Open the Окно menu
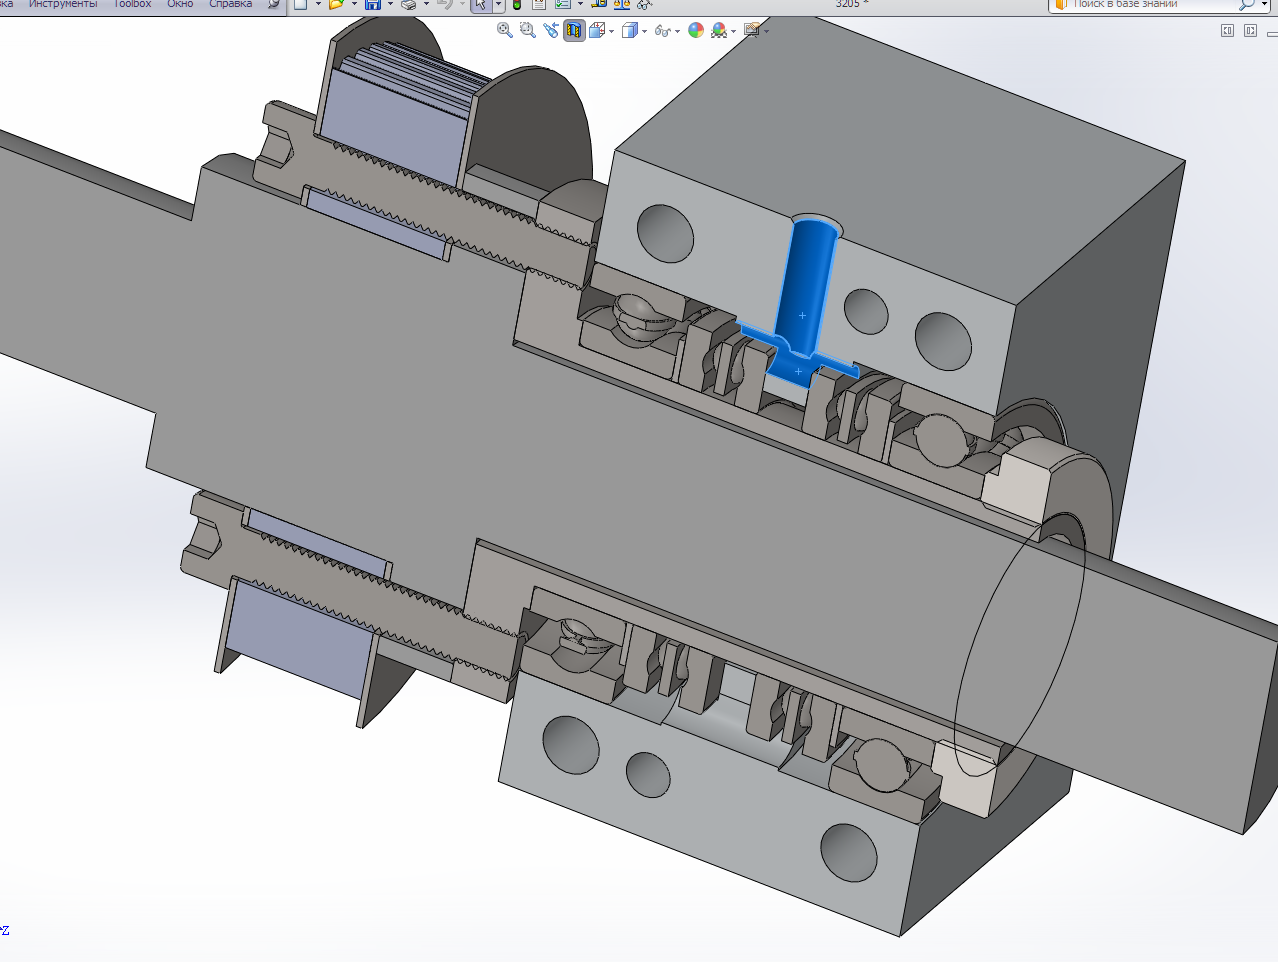This screenshot has width=1278, height=962. click(180, 4)
